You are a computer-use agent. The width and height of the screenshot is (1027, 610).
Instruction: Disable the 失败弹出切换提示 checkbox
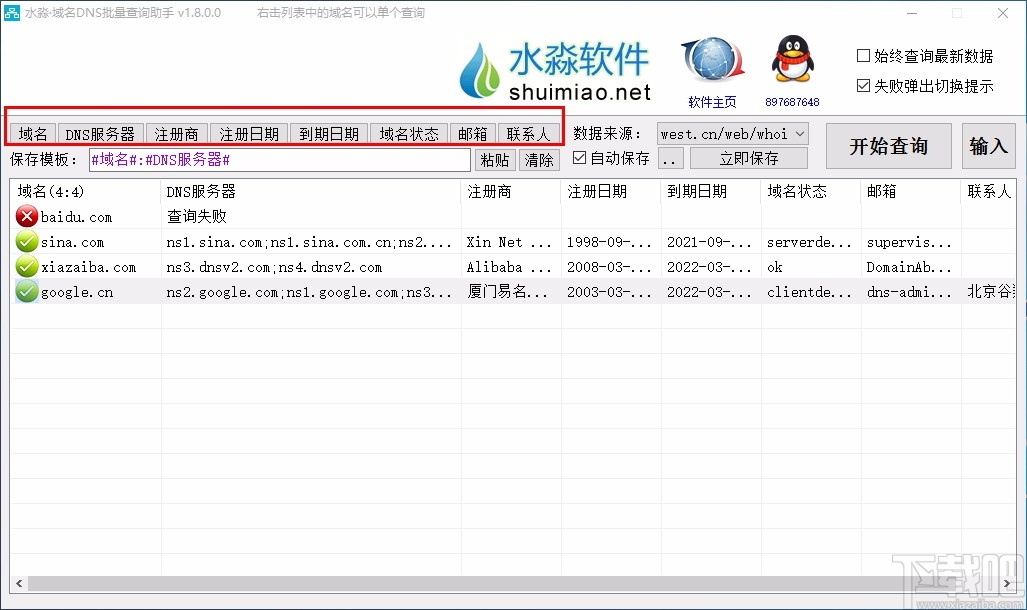click(x=861, y=84)
